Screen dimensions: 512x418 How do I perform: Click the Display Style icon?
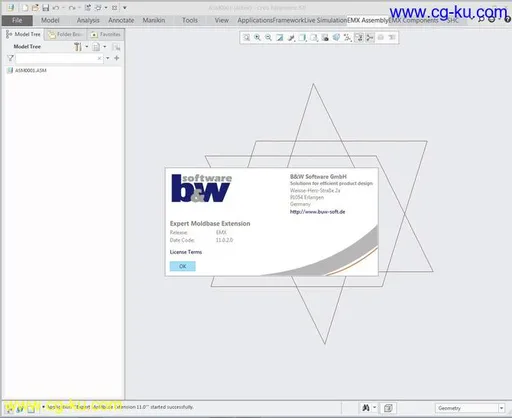[302, 37]
